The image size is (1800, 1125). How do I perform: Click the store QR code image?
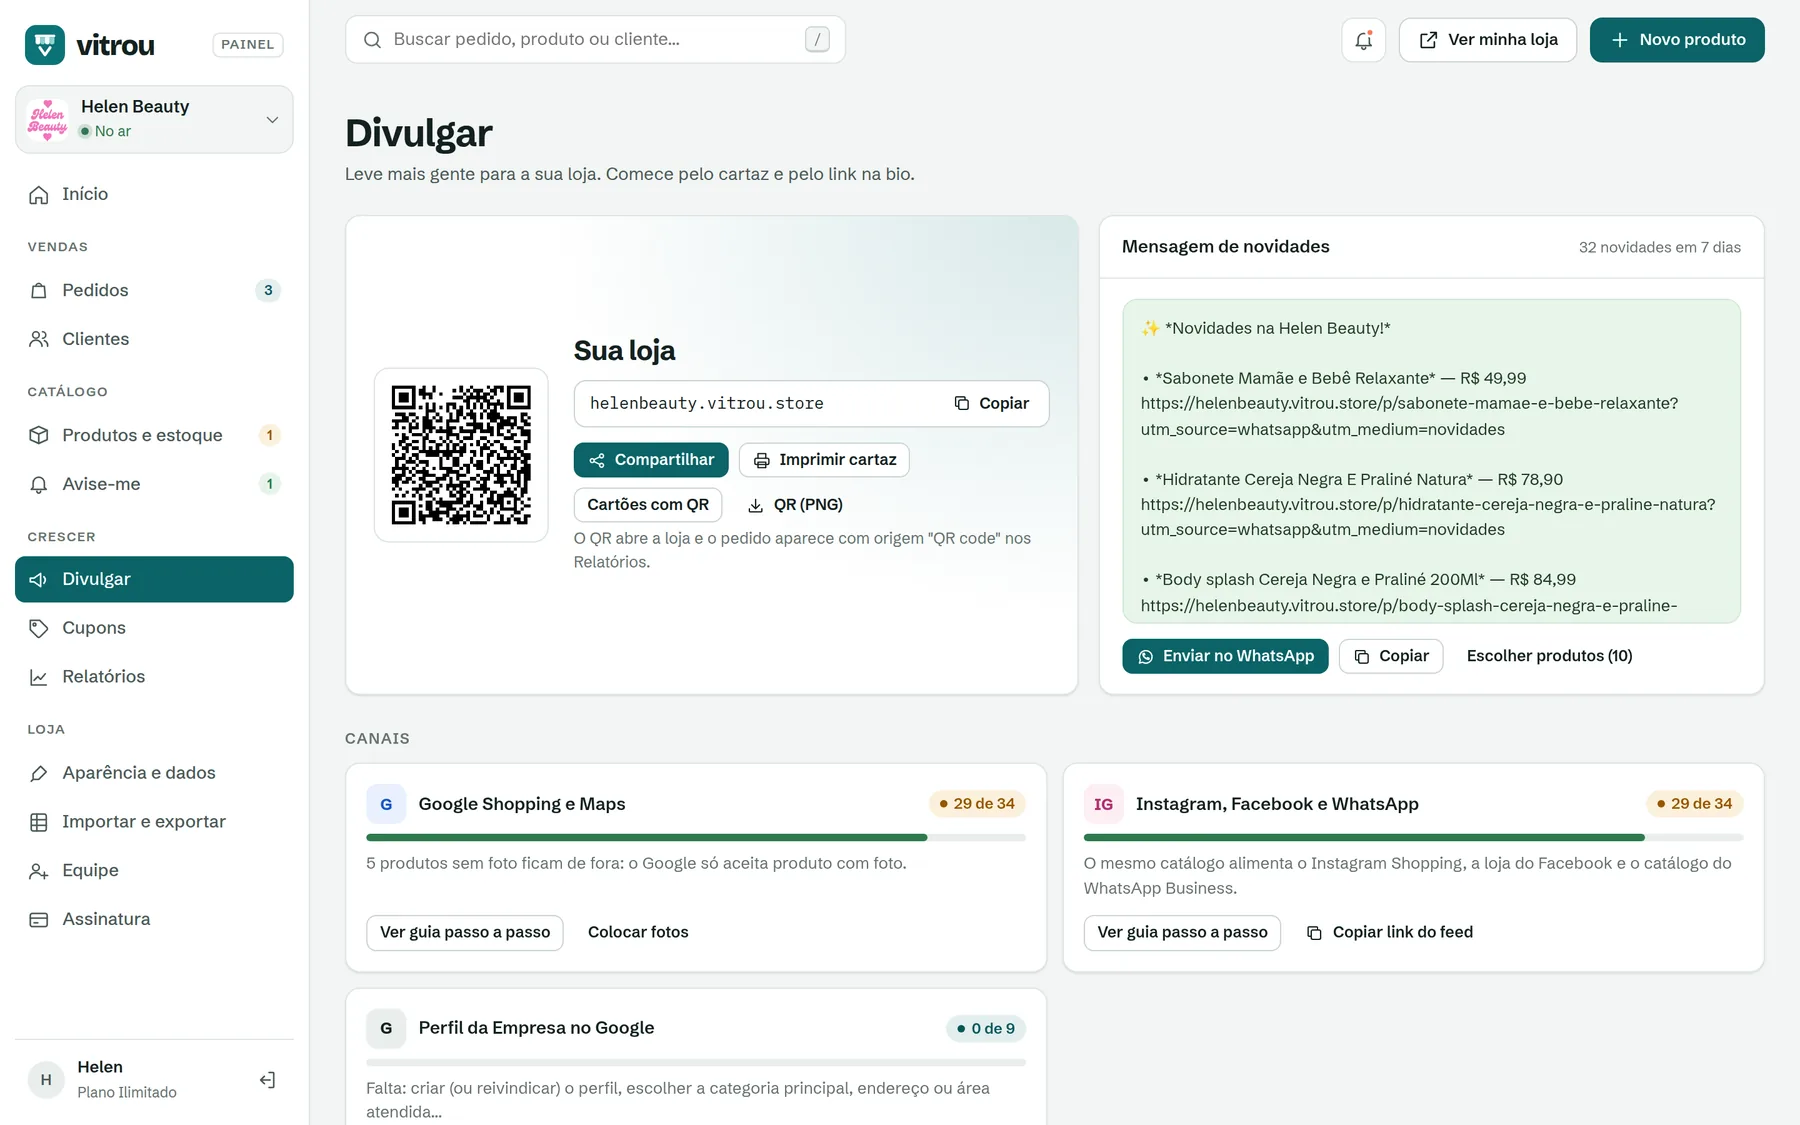pos(461,455)
